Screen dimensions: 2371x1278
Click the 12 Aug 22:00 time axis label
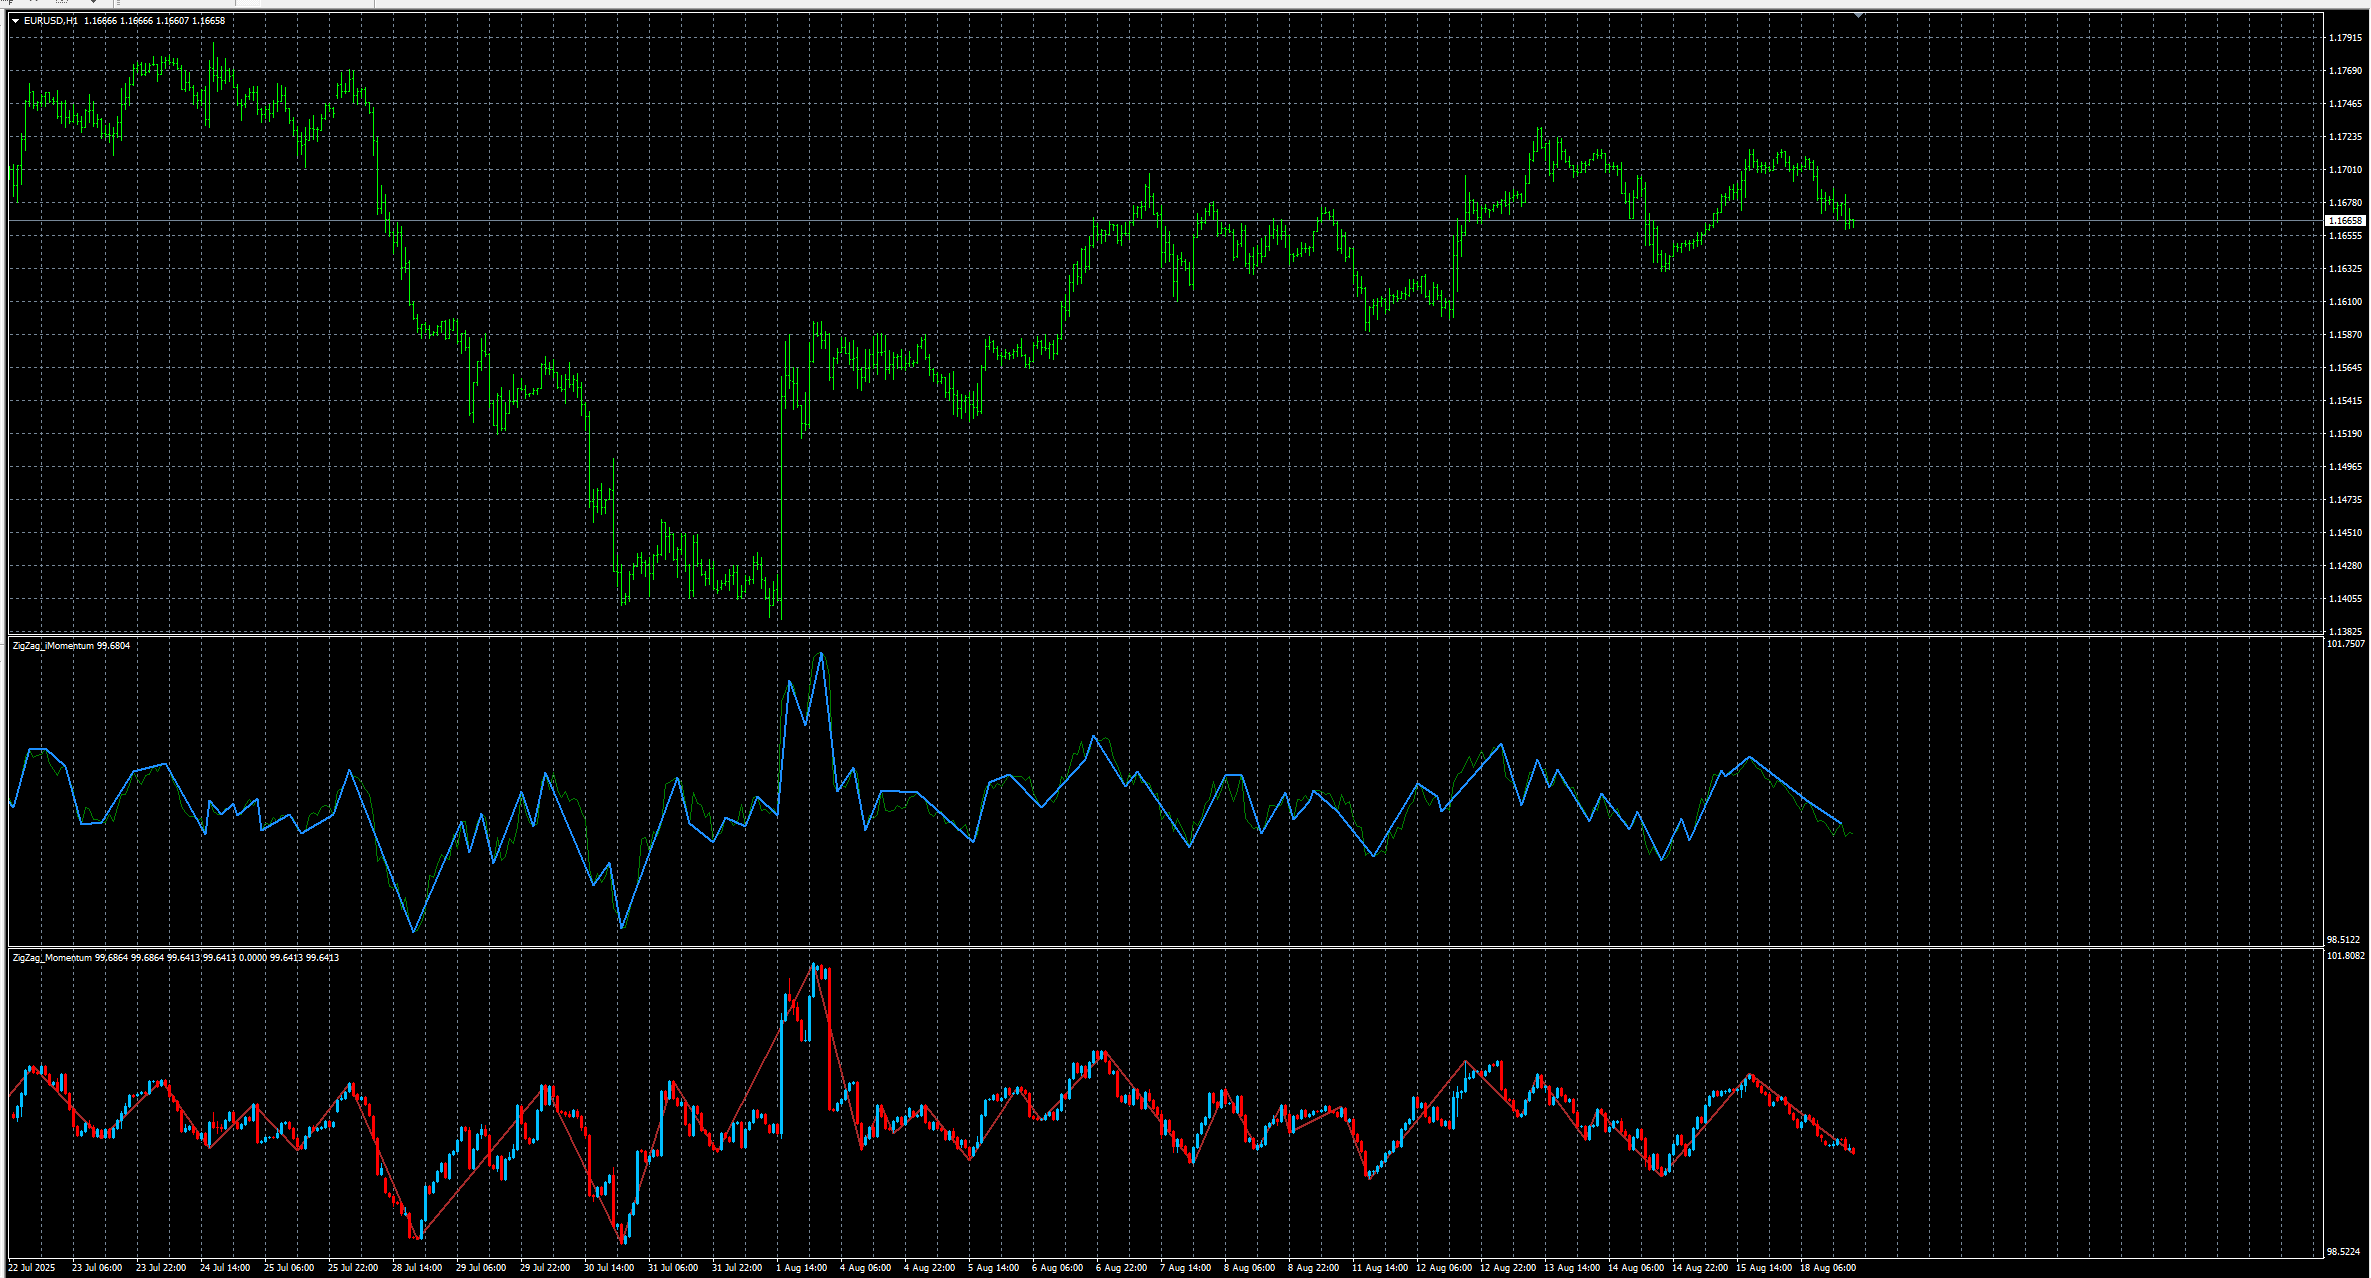1508,1268
